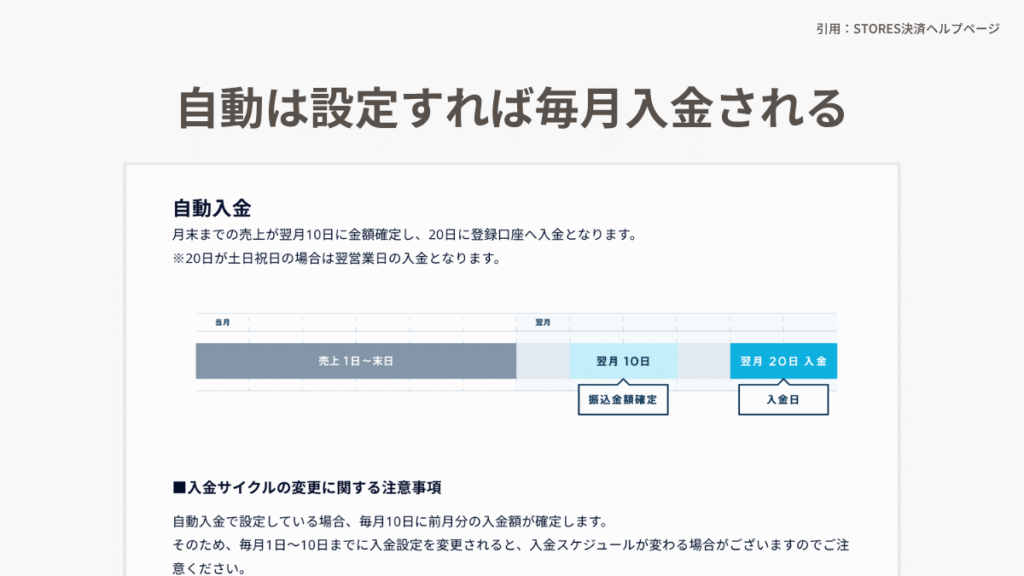This screenshot has width=1024, height=576.
Task: Click the sentence starting 月末までの売上が翌月10日
Action: pyautogui.click(x=404, y=235)
